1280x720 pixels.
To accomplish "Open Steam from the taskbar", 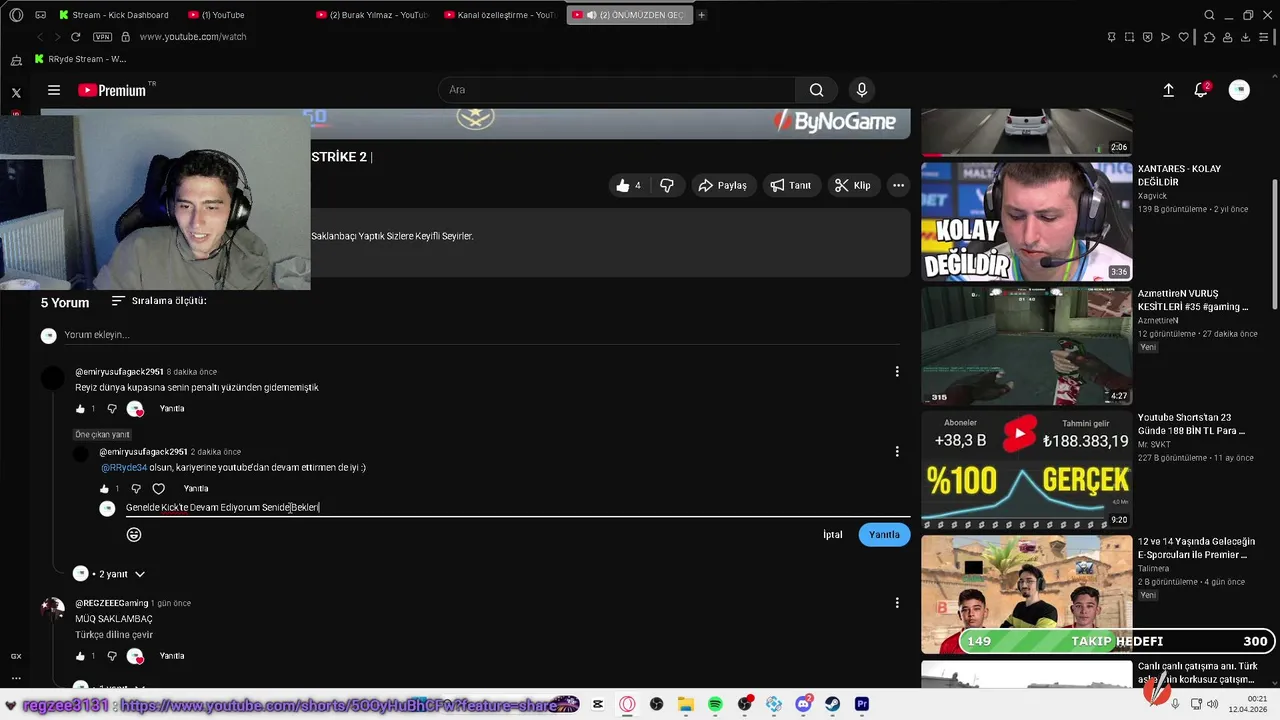I will pos(832,704).
